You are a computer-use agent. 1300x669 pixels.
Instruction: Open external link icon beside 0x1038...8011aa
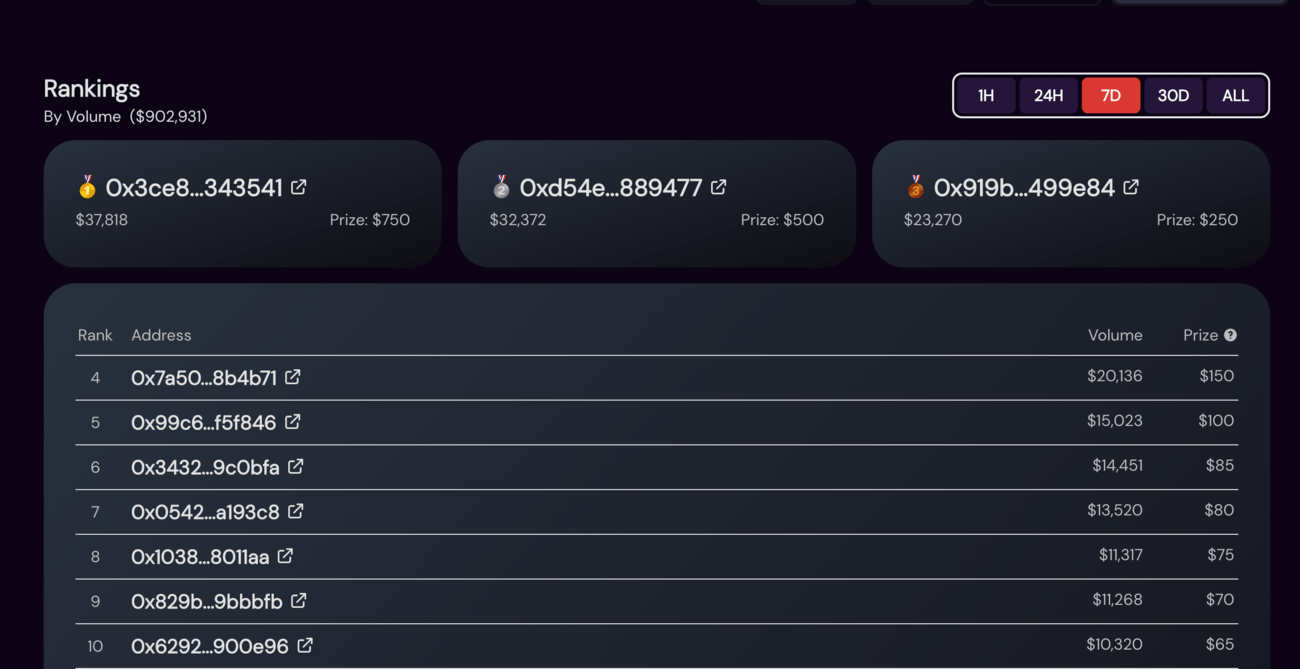(285, 555)
